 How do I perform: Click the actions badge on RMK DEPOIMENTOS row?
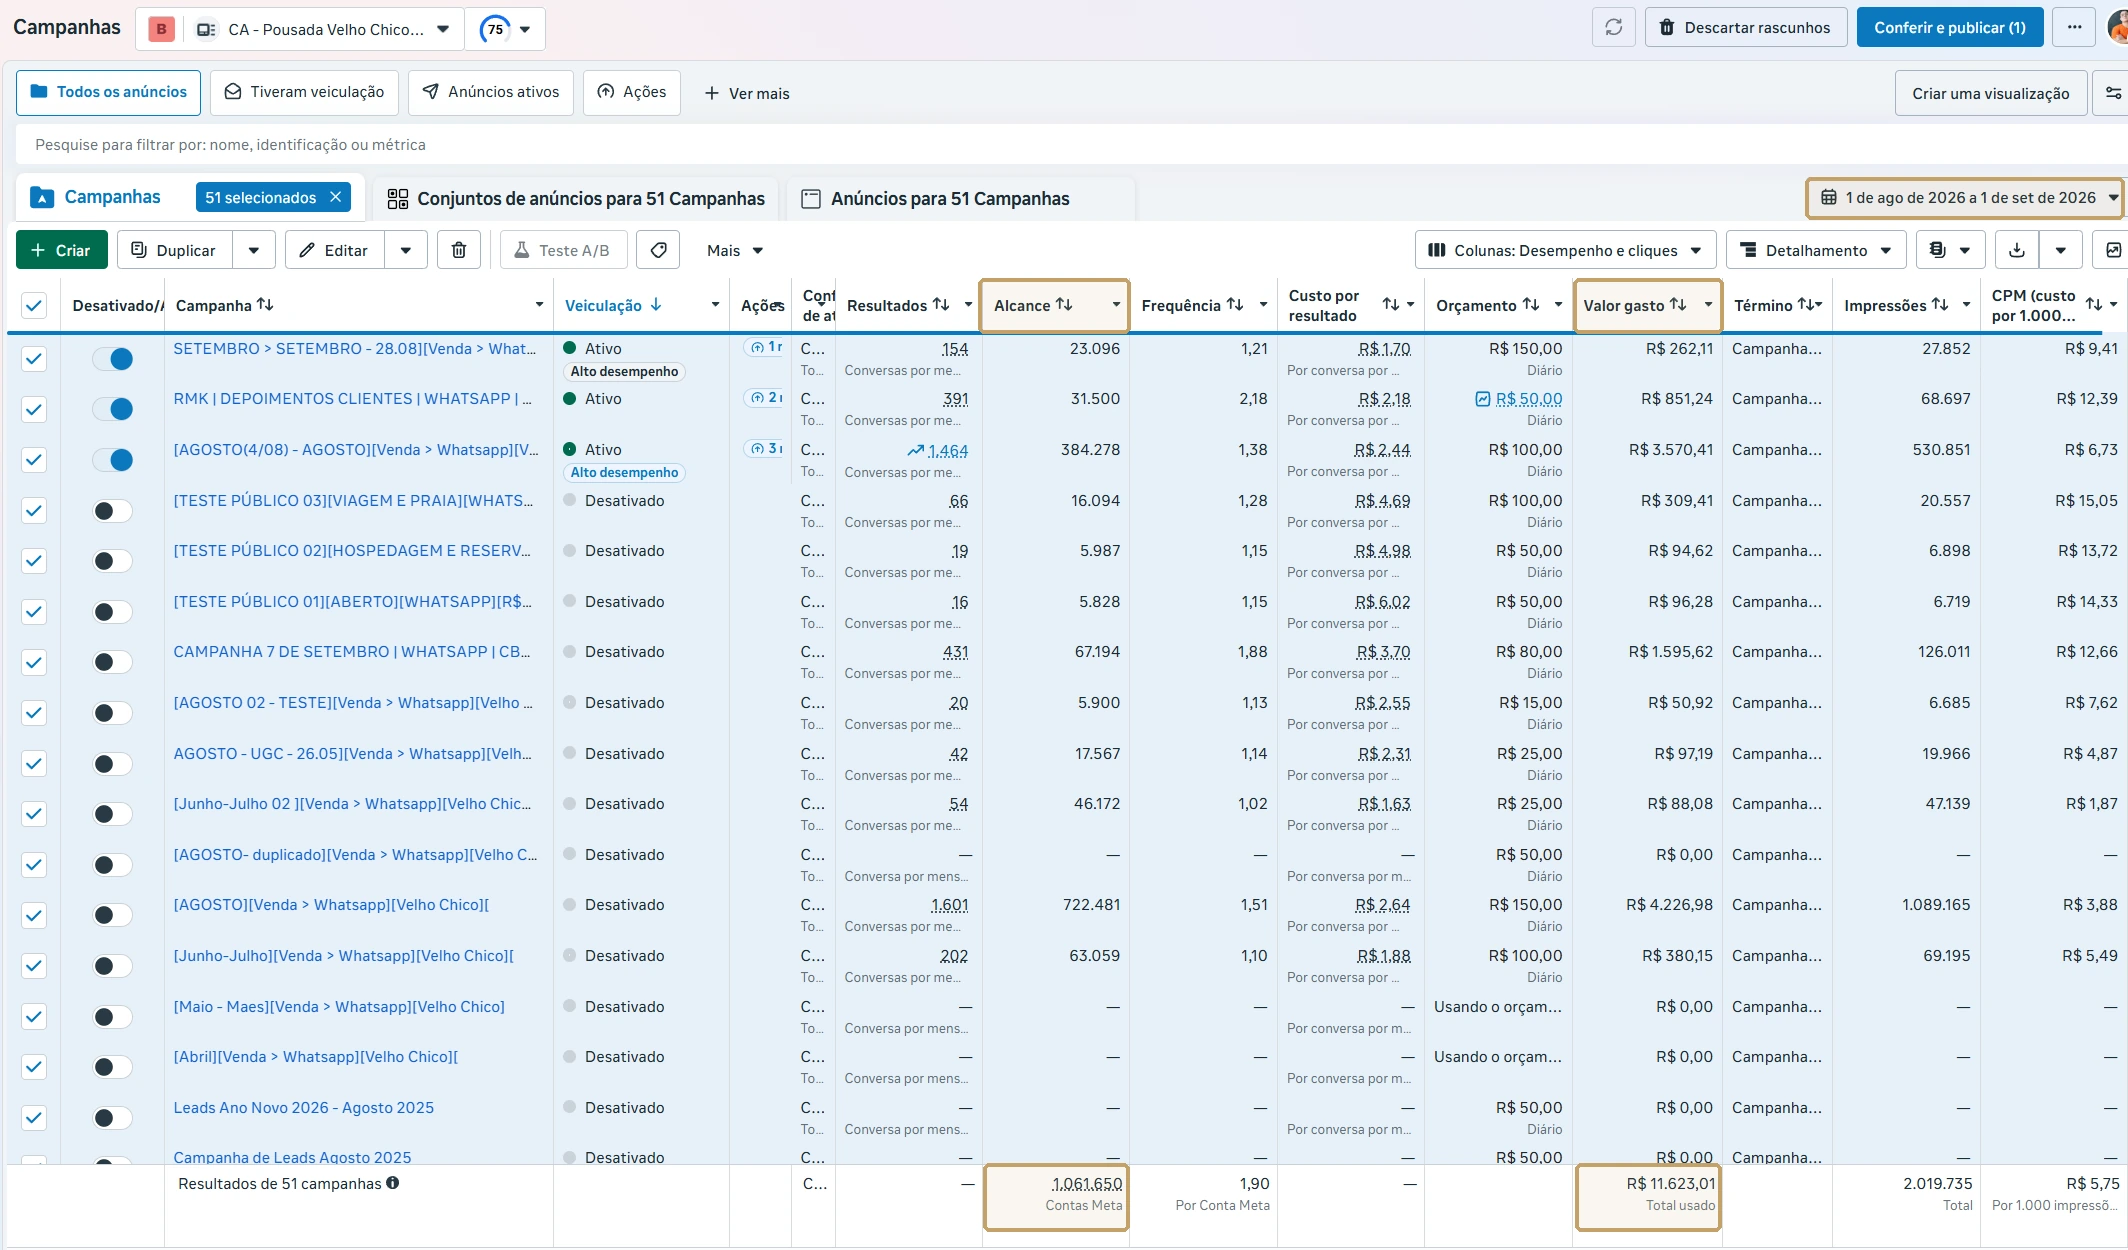tap(765, 397)
